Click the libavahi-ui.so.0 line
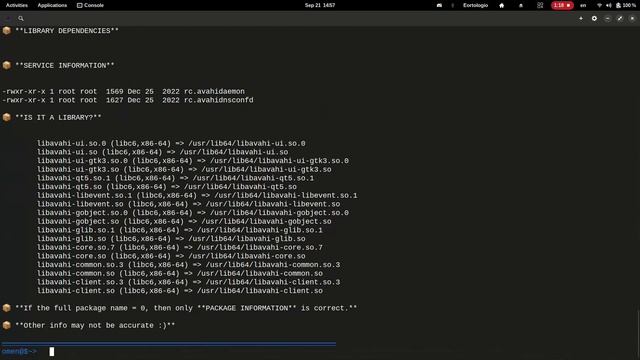 (171, 144)
